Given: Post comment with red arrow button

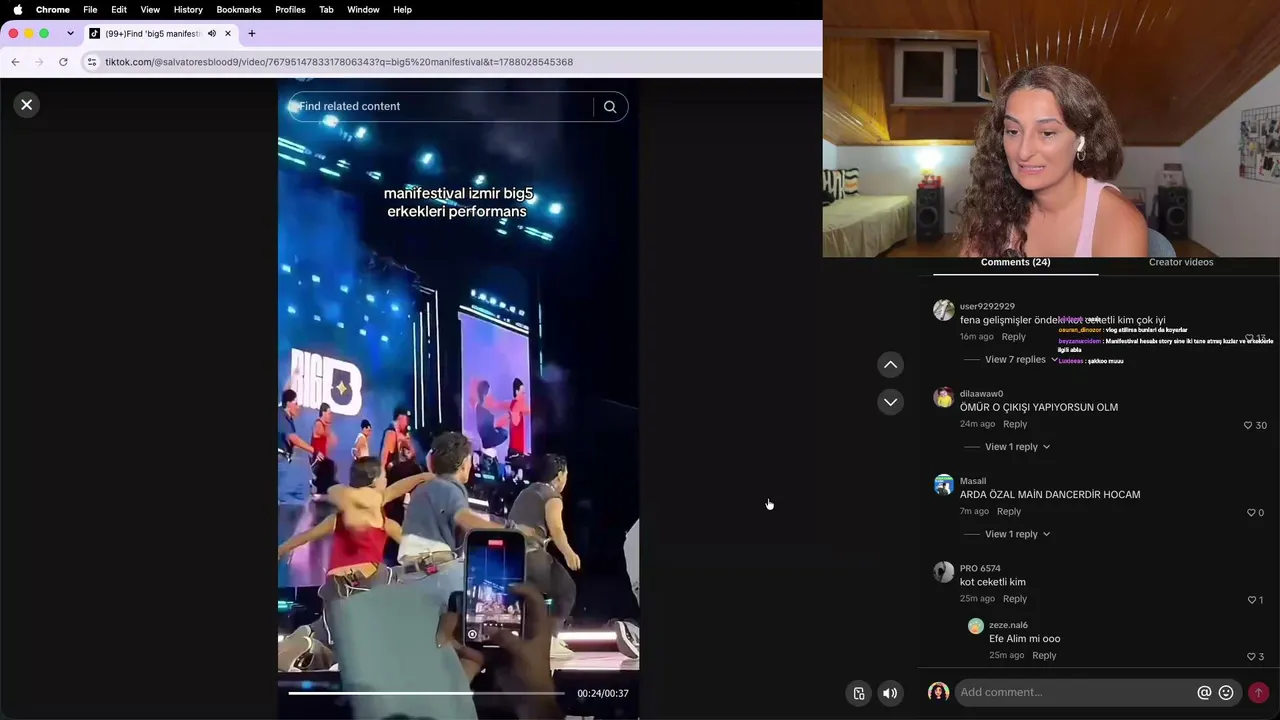Looking at the screenshot, I should tap(1258, 692).
